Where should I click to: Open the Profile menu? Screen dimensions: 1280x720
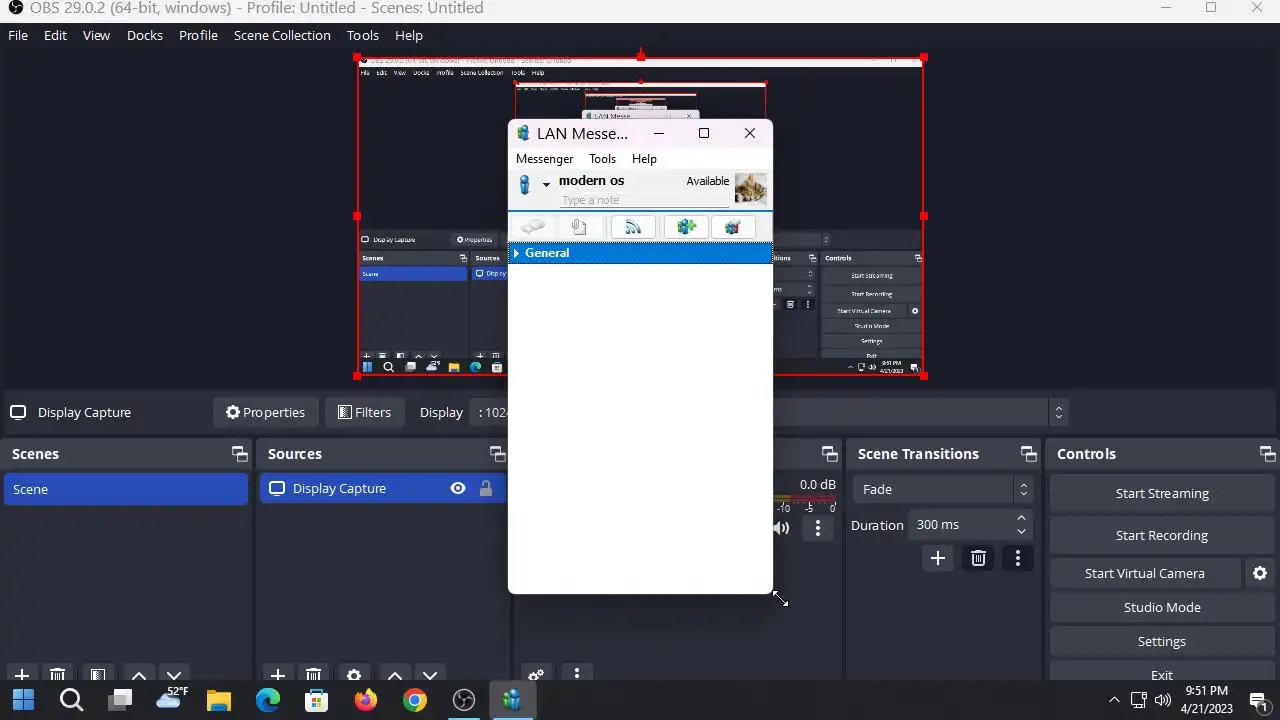[198, 35]
